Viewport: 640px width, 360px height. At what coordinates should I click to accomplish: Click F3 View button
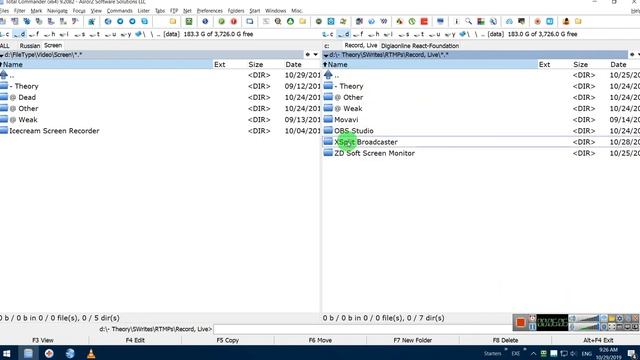[43, 340]
